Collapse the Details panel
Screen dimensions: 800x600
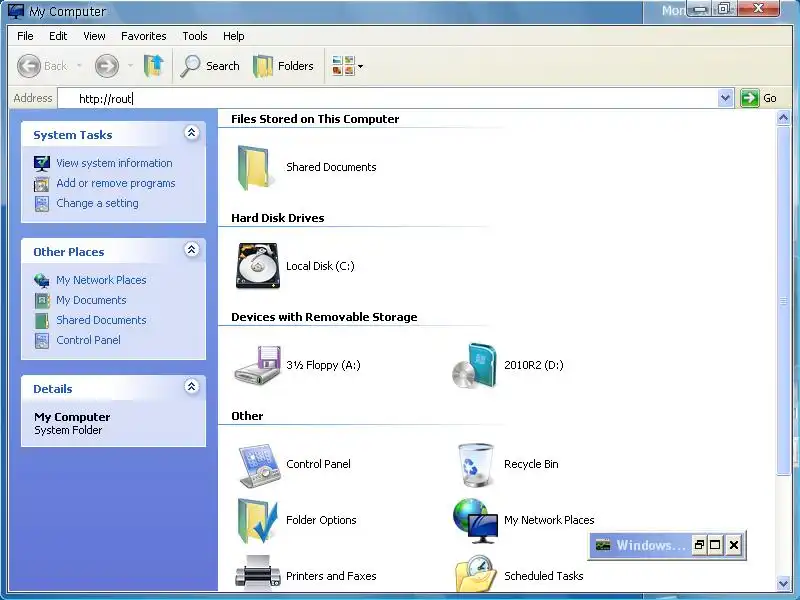pos(191,387)
